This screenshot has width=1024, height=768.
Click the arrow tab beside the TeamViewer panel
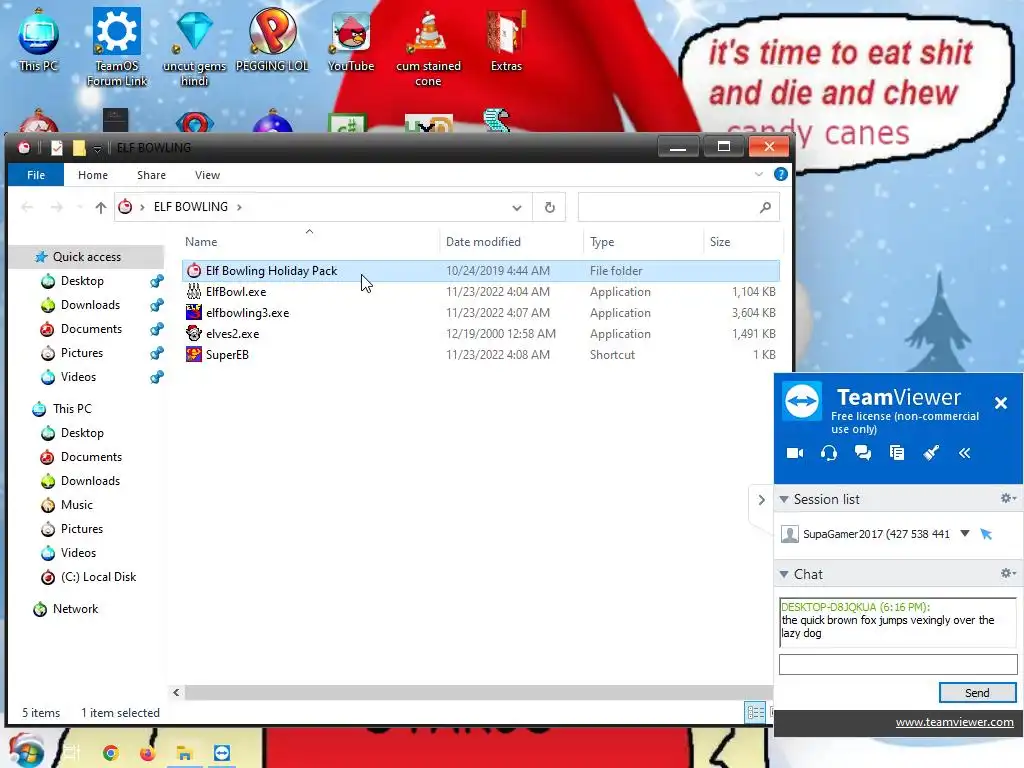[761, 500]
